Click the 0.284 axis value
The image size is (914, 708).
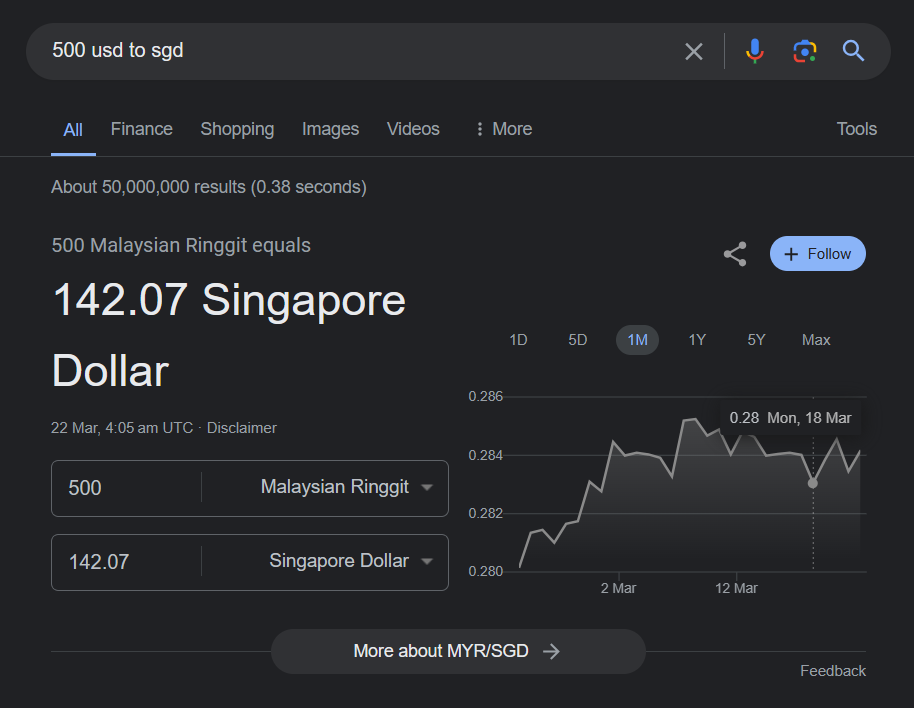(x=486, y=455)
